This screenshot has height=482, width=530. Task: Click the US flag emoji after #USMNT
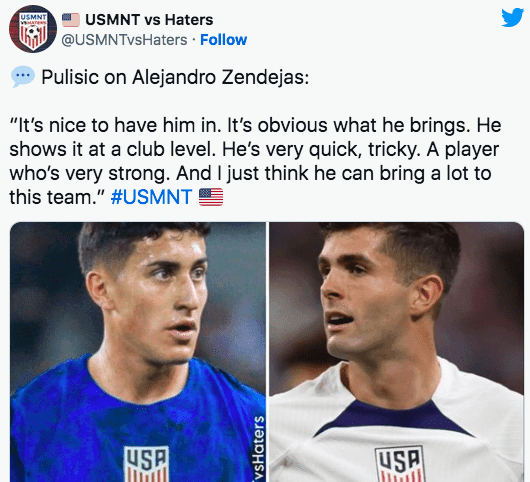pyautogui.click(x=211, y=197)
